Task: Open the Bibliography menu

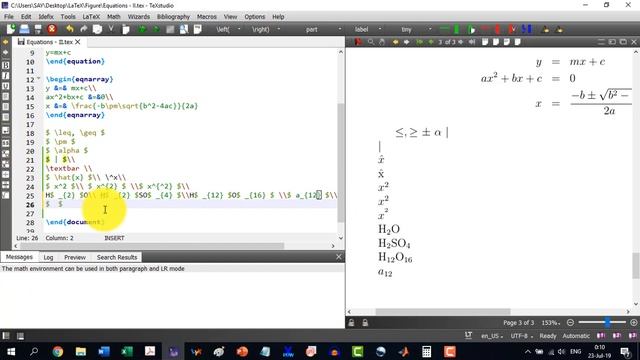Action: click(173, 17)
